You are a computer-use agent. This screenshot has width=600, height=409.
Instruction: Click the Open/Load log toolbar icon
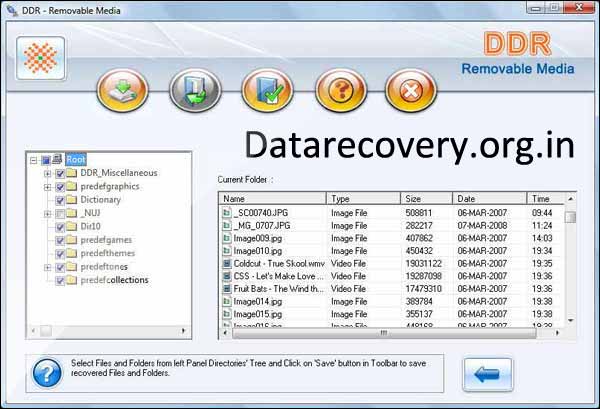195,91
